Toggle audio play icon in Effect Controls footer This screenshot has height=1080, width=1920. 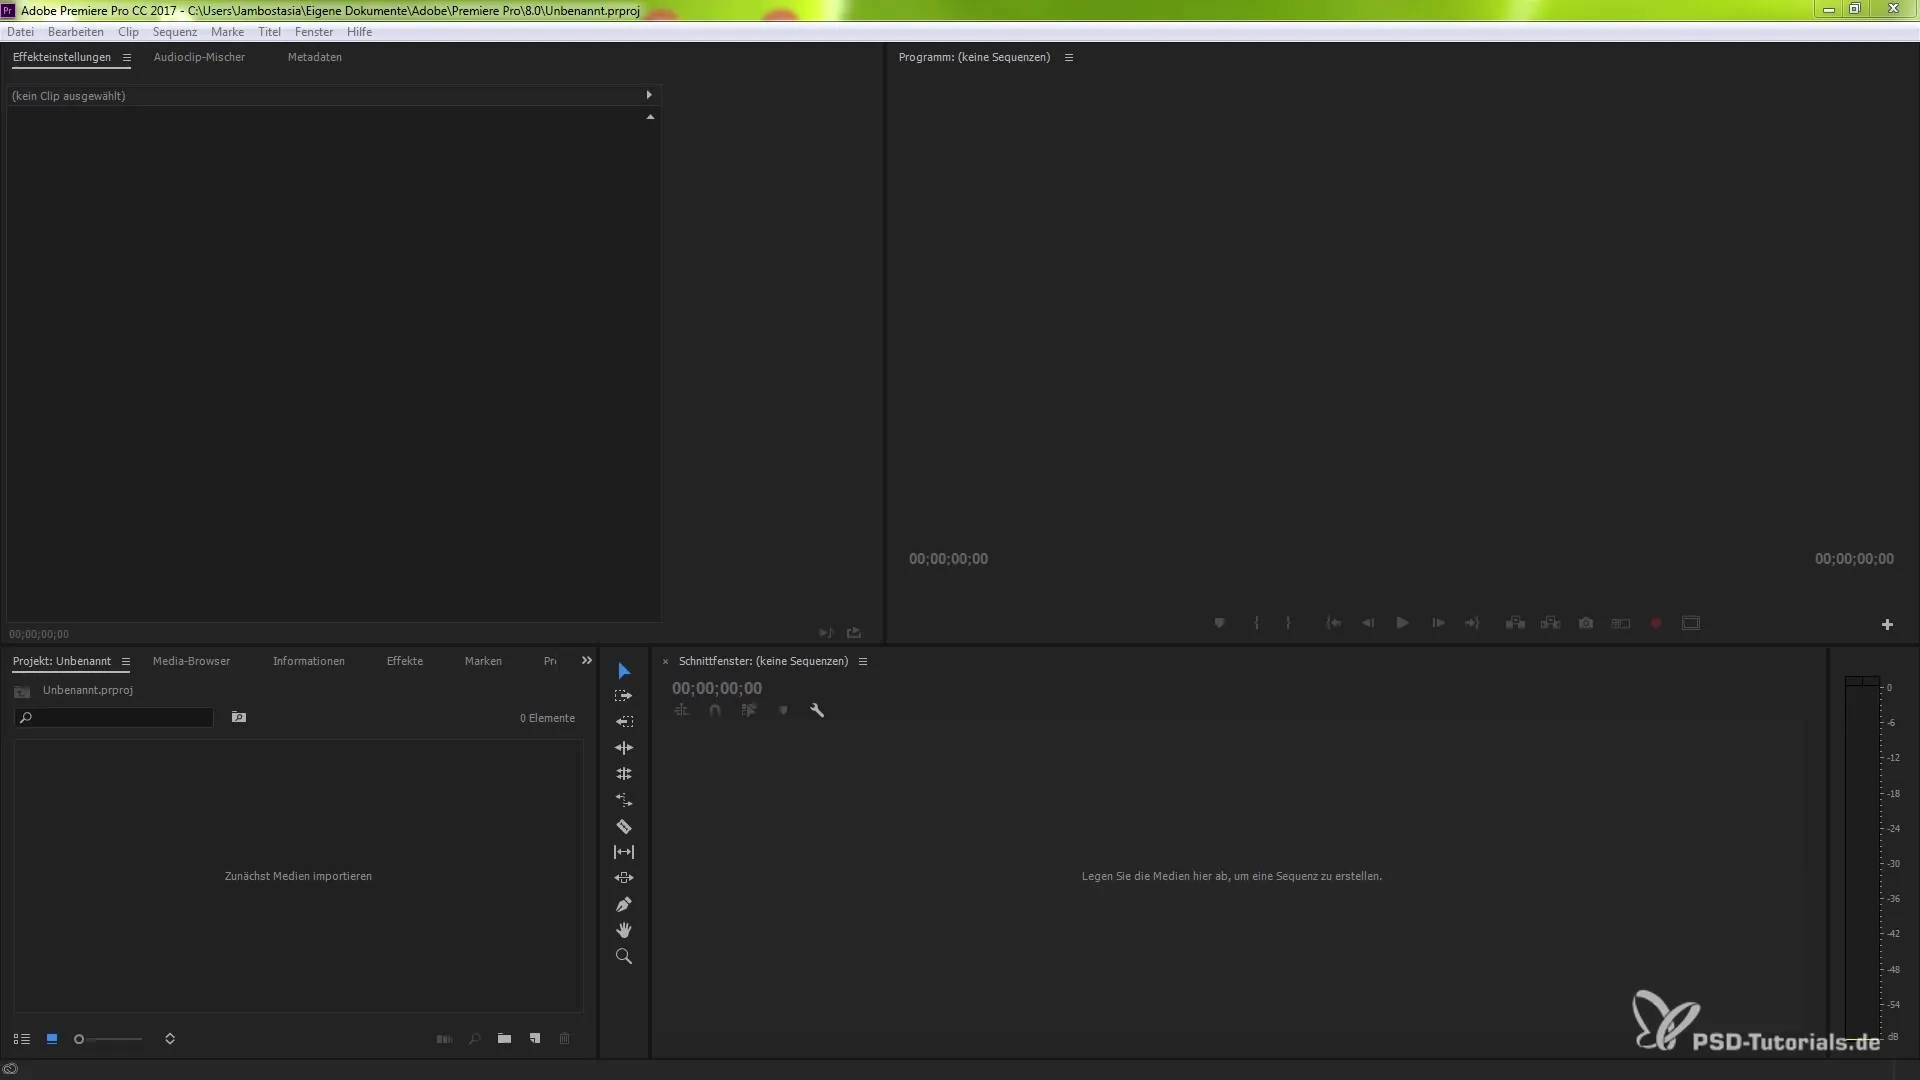click(826, 633)
